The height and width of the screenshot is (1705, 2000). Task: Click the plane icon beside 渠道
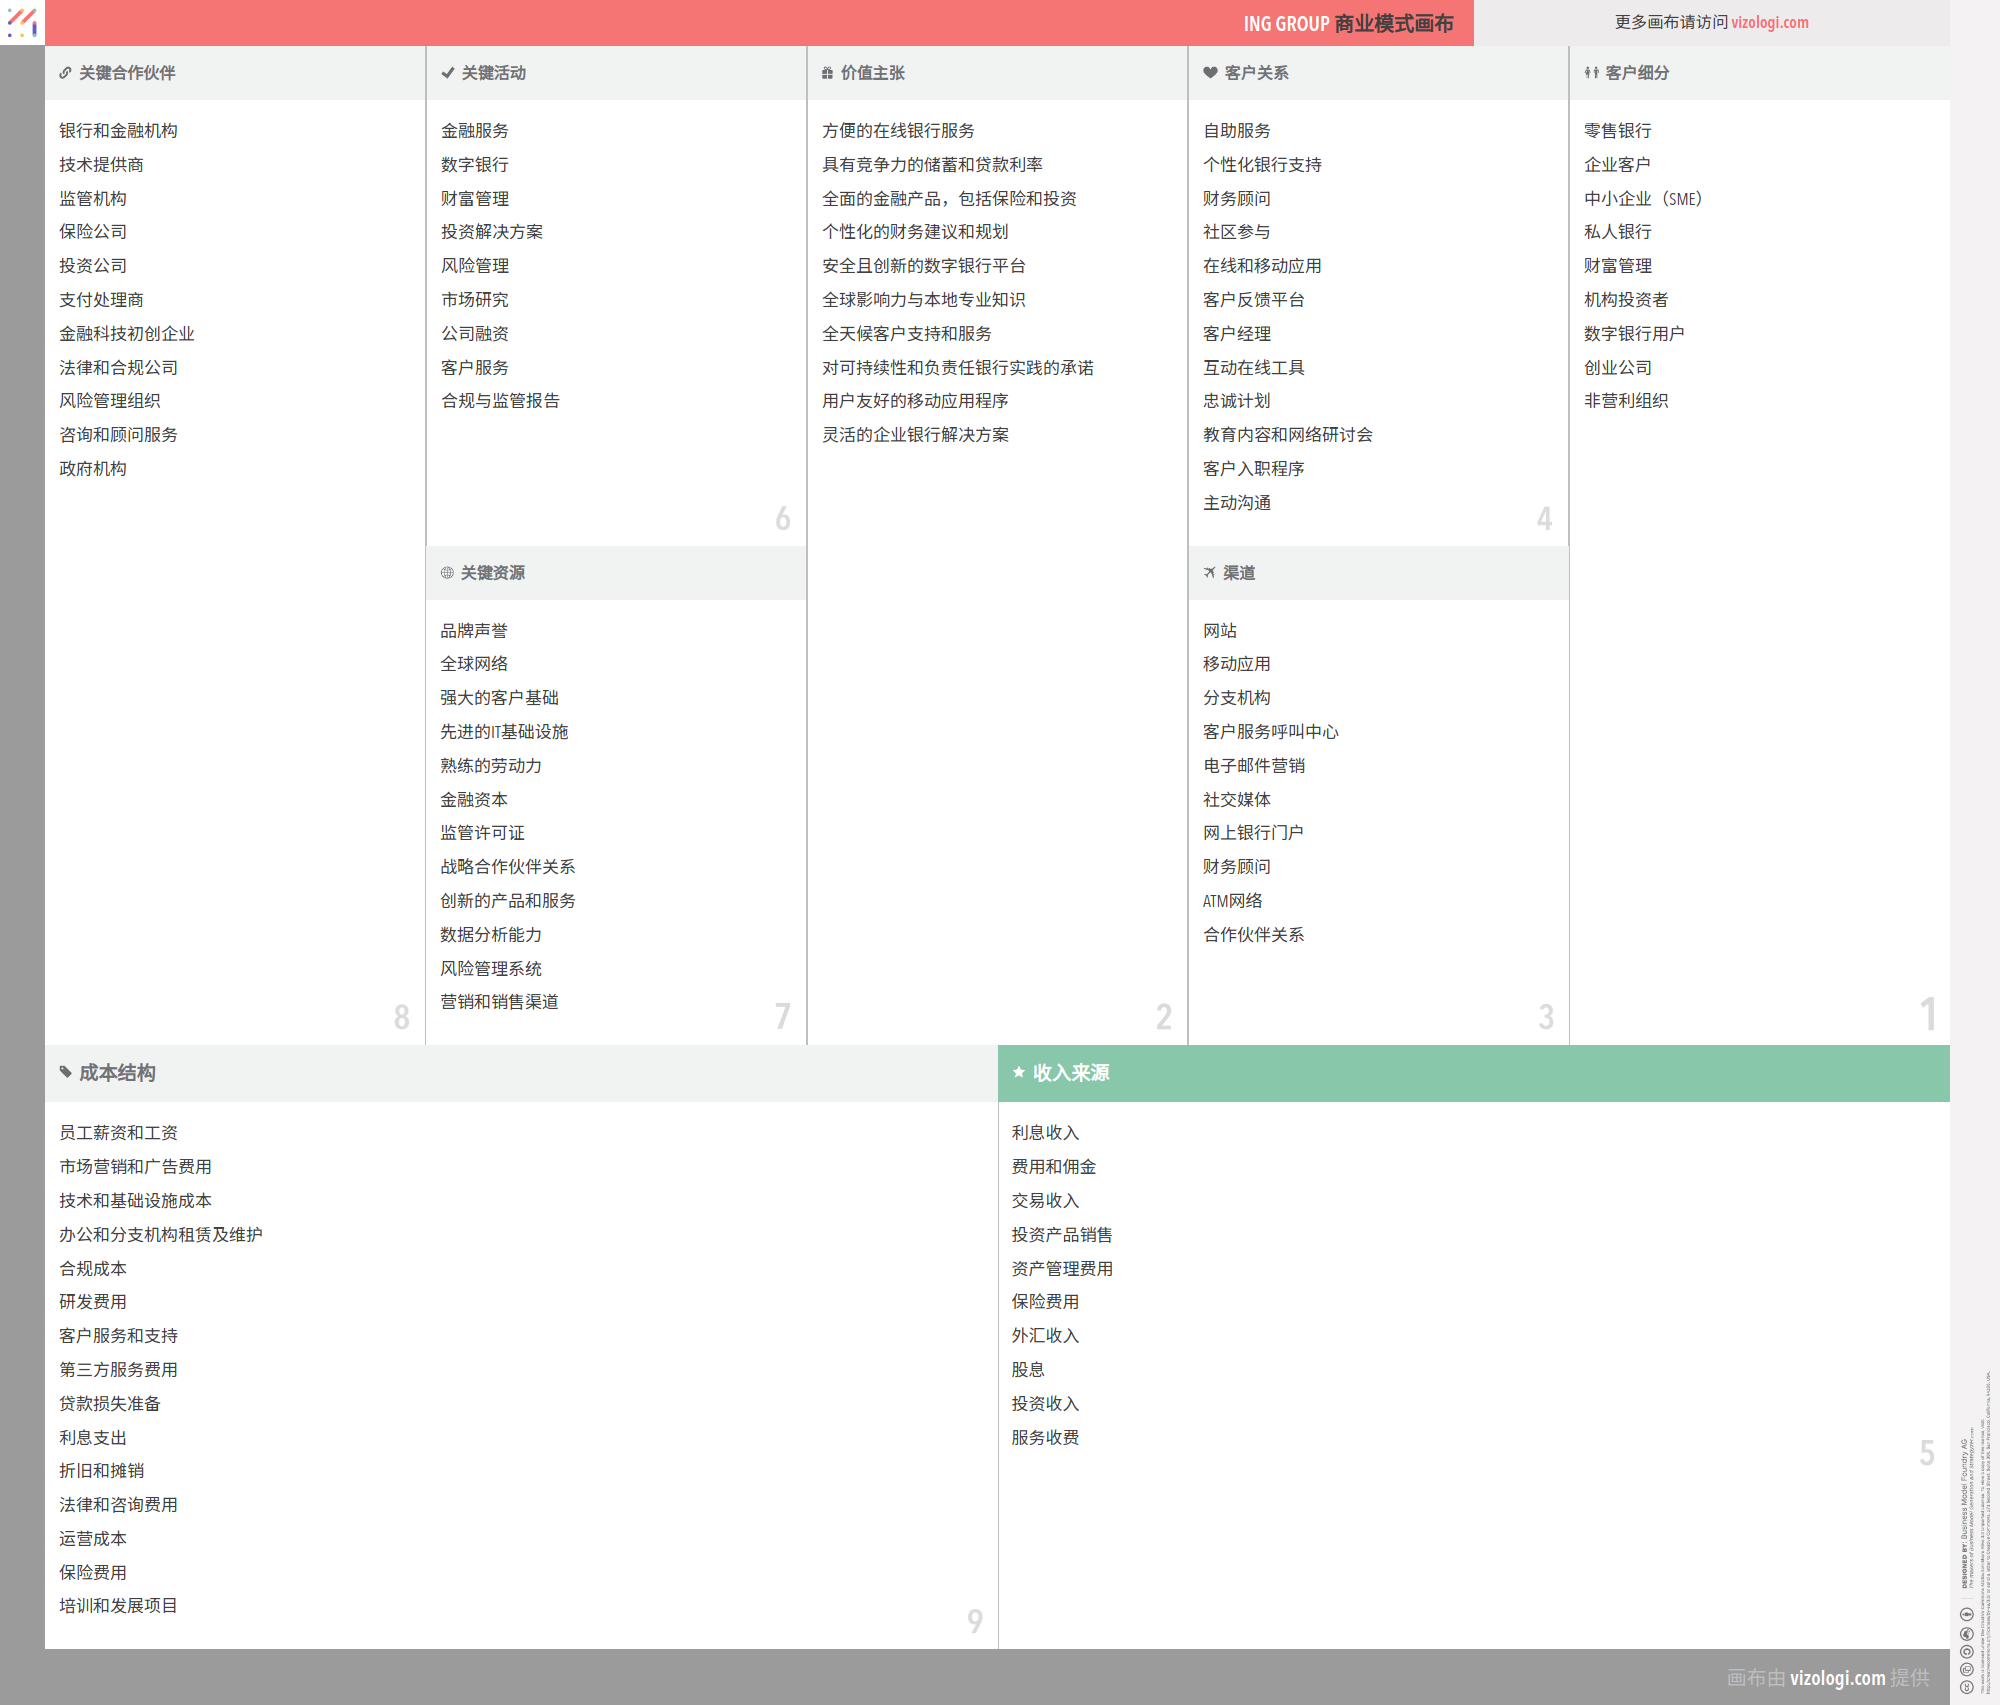(1210, 573)
